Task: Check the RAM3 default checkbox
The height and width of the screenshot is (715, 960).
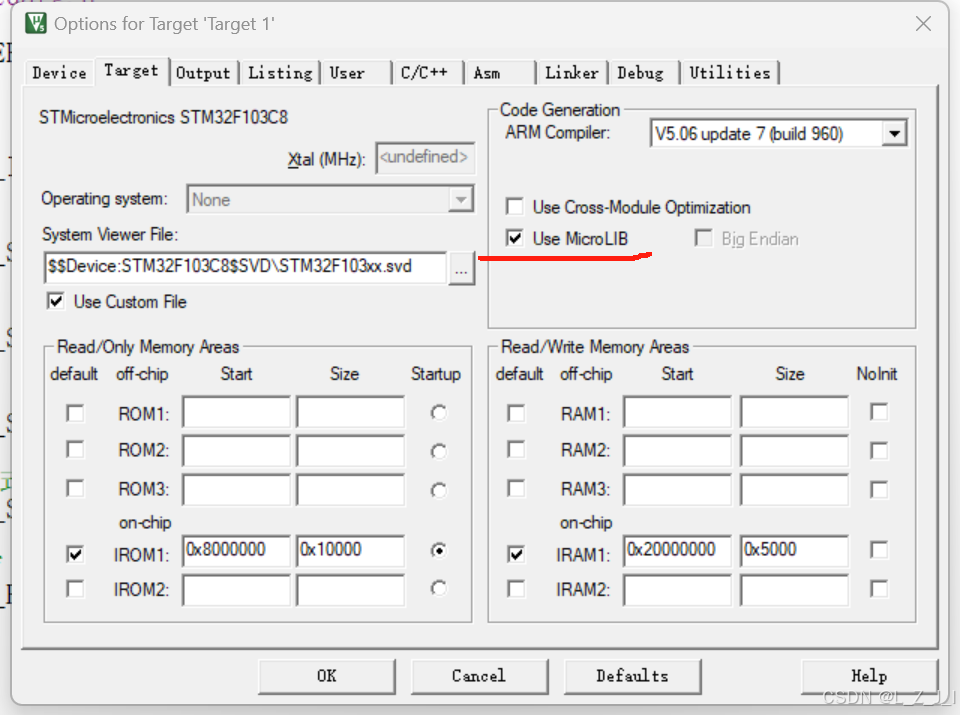Action: tap(516, 489)
